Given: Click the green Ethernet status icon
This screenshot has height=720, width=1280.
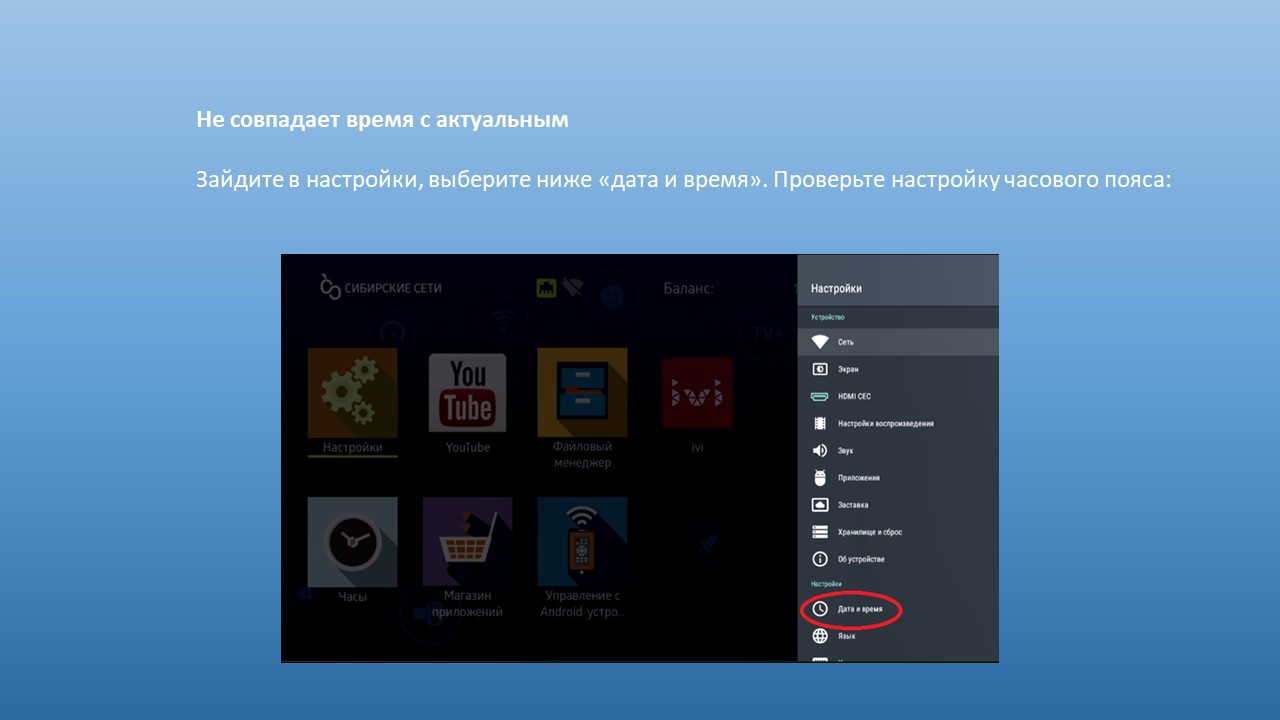Looking at the screenshot, I should (546, 288).
